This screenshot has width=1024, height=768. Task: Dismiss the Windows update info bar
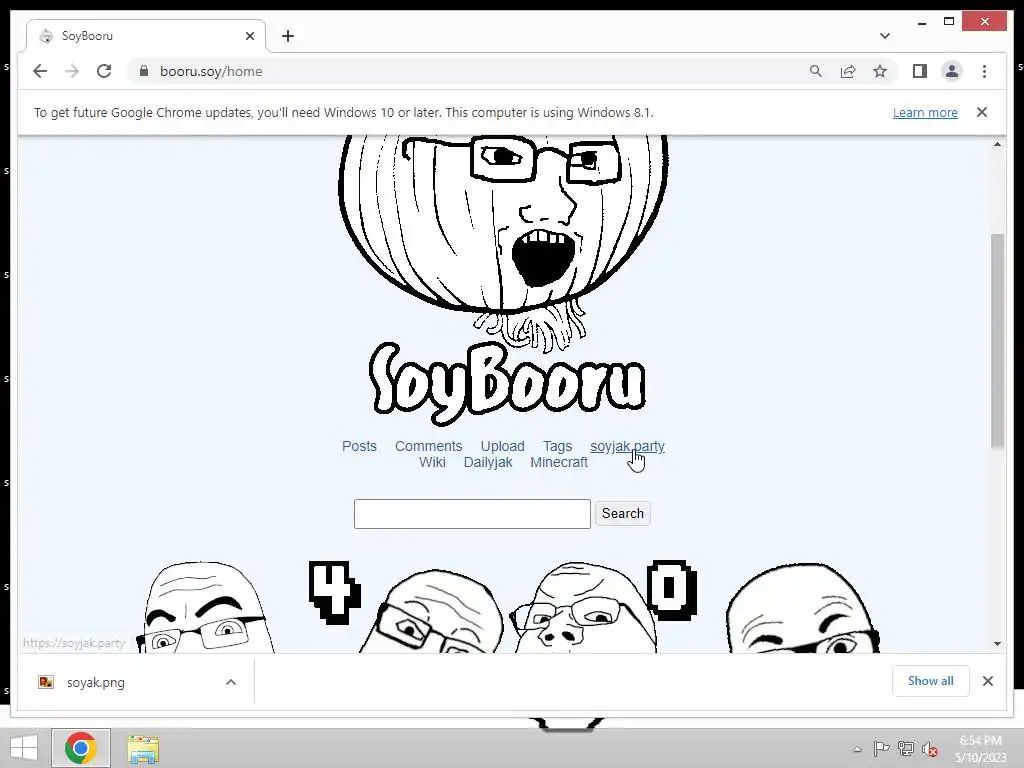point(982,112)
